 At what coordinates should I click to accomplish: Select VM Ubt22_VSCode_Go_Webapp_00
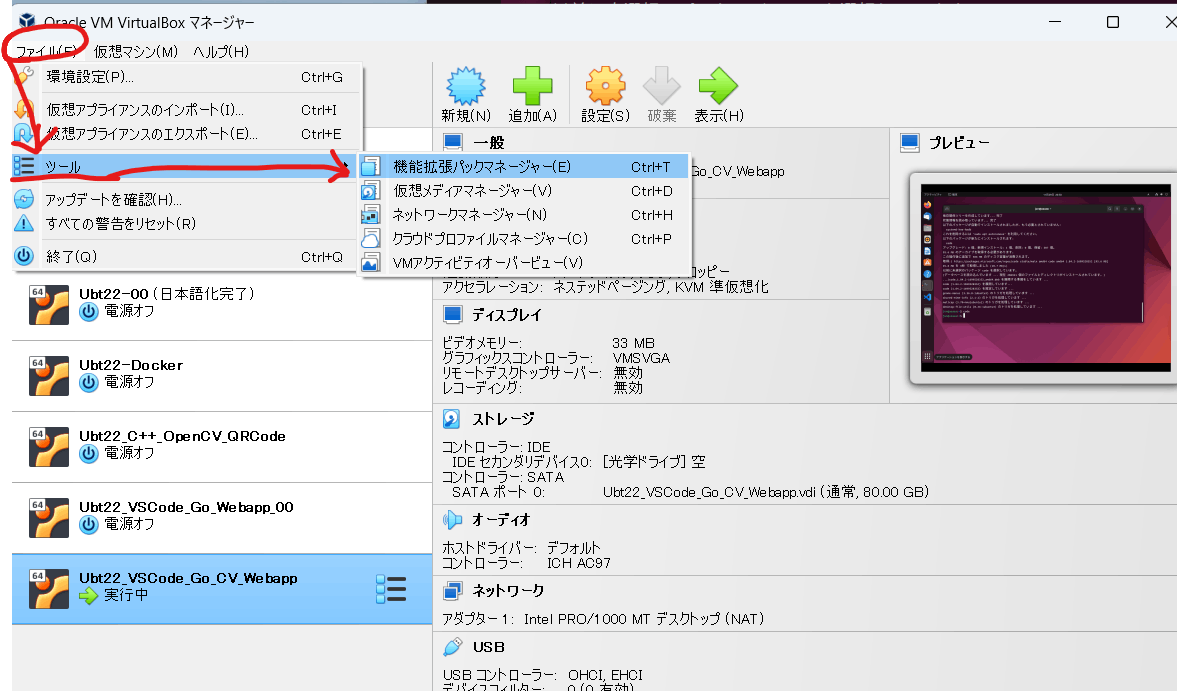point(222,518)
